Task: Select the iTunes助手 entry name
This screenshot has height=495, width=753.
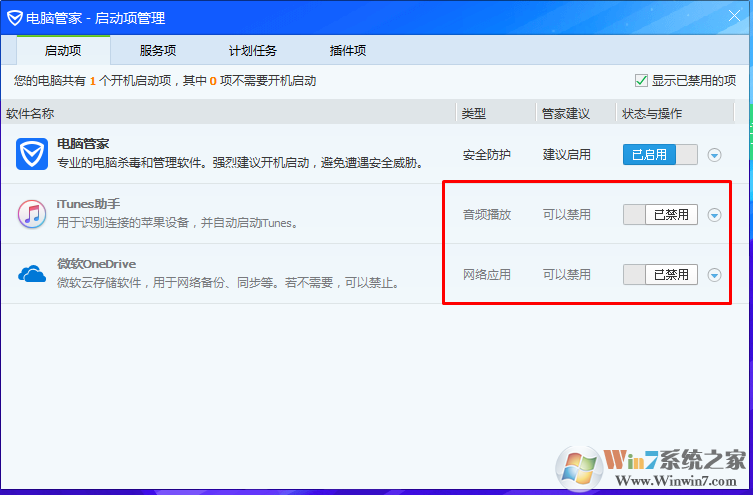Action: (88, 204)
